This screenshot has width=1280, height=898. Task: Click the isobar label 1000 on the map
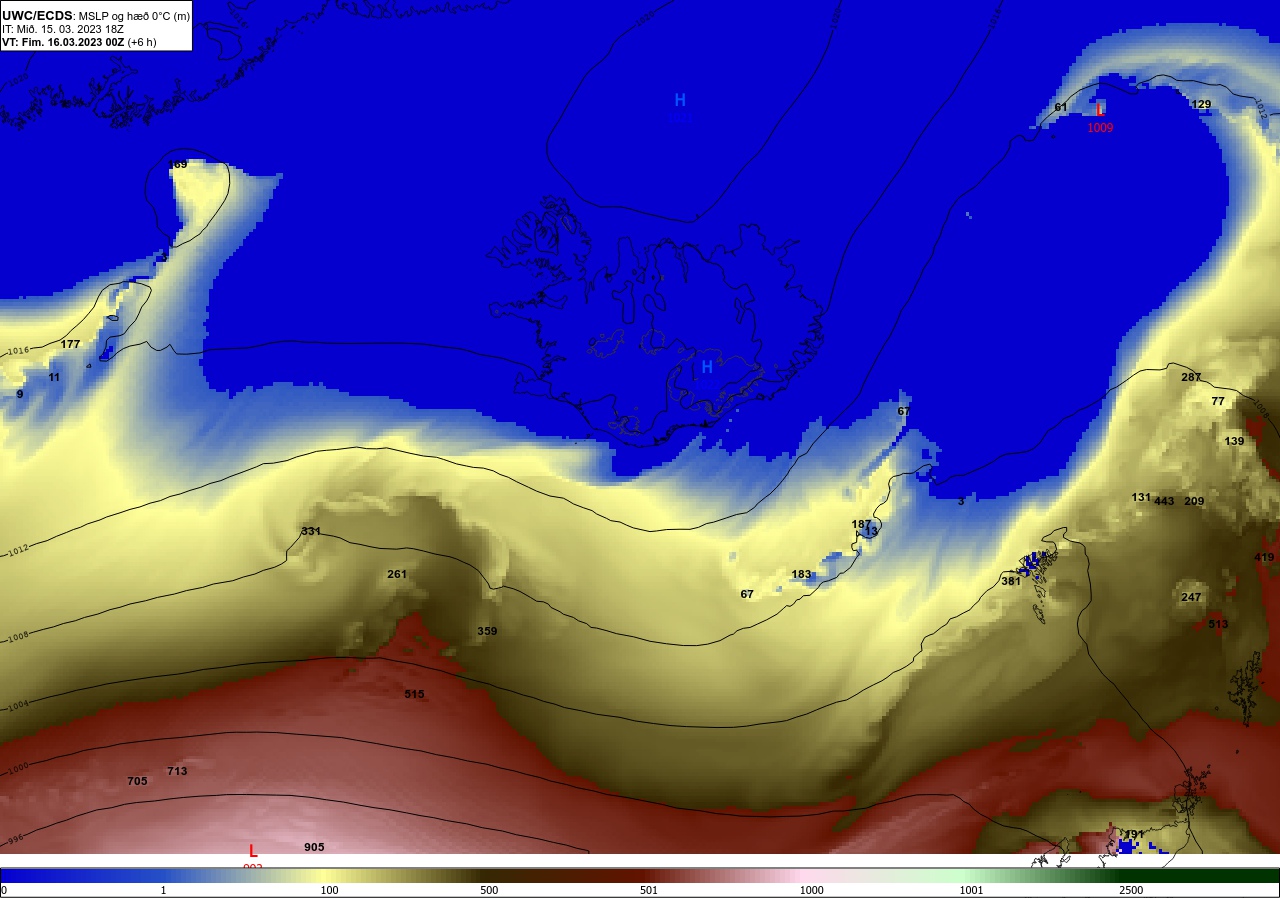click(x=18, y=767)
